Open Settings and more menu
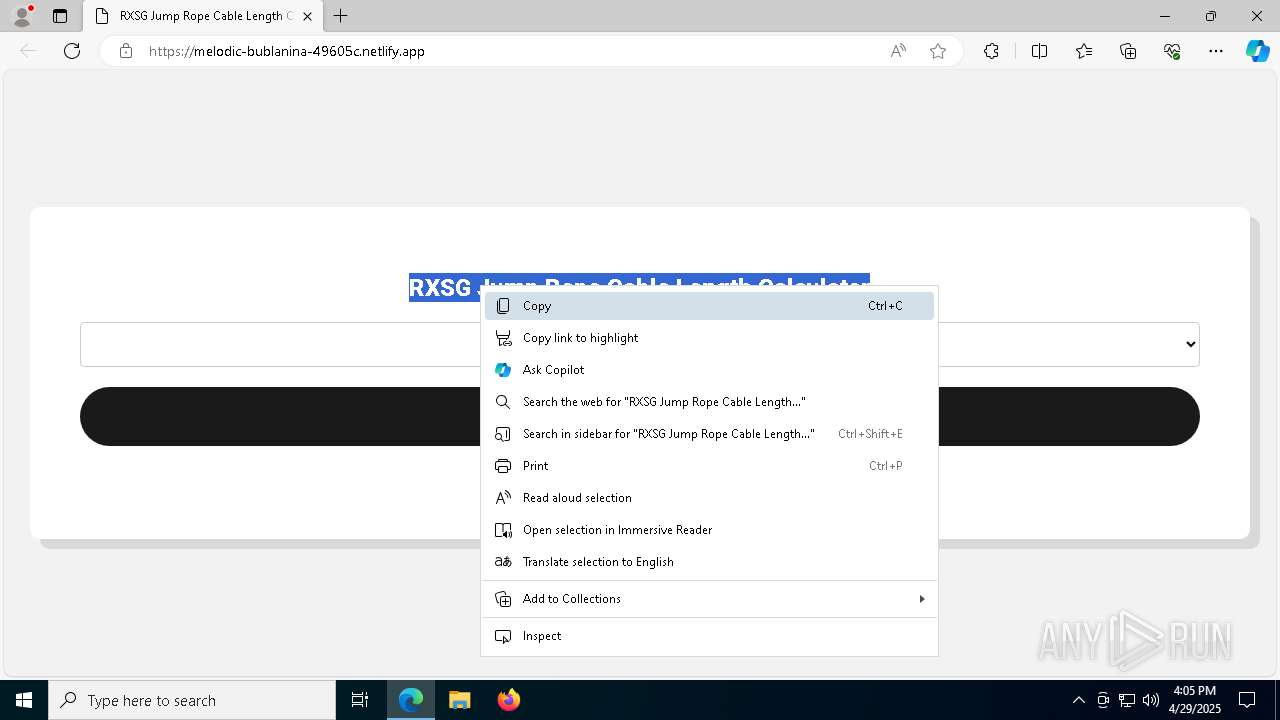The image size is (1280, 720). (1216, 51)
